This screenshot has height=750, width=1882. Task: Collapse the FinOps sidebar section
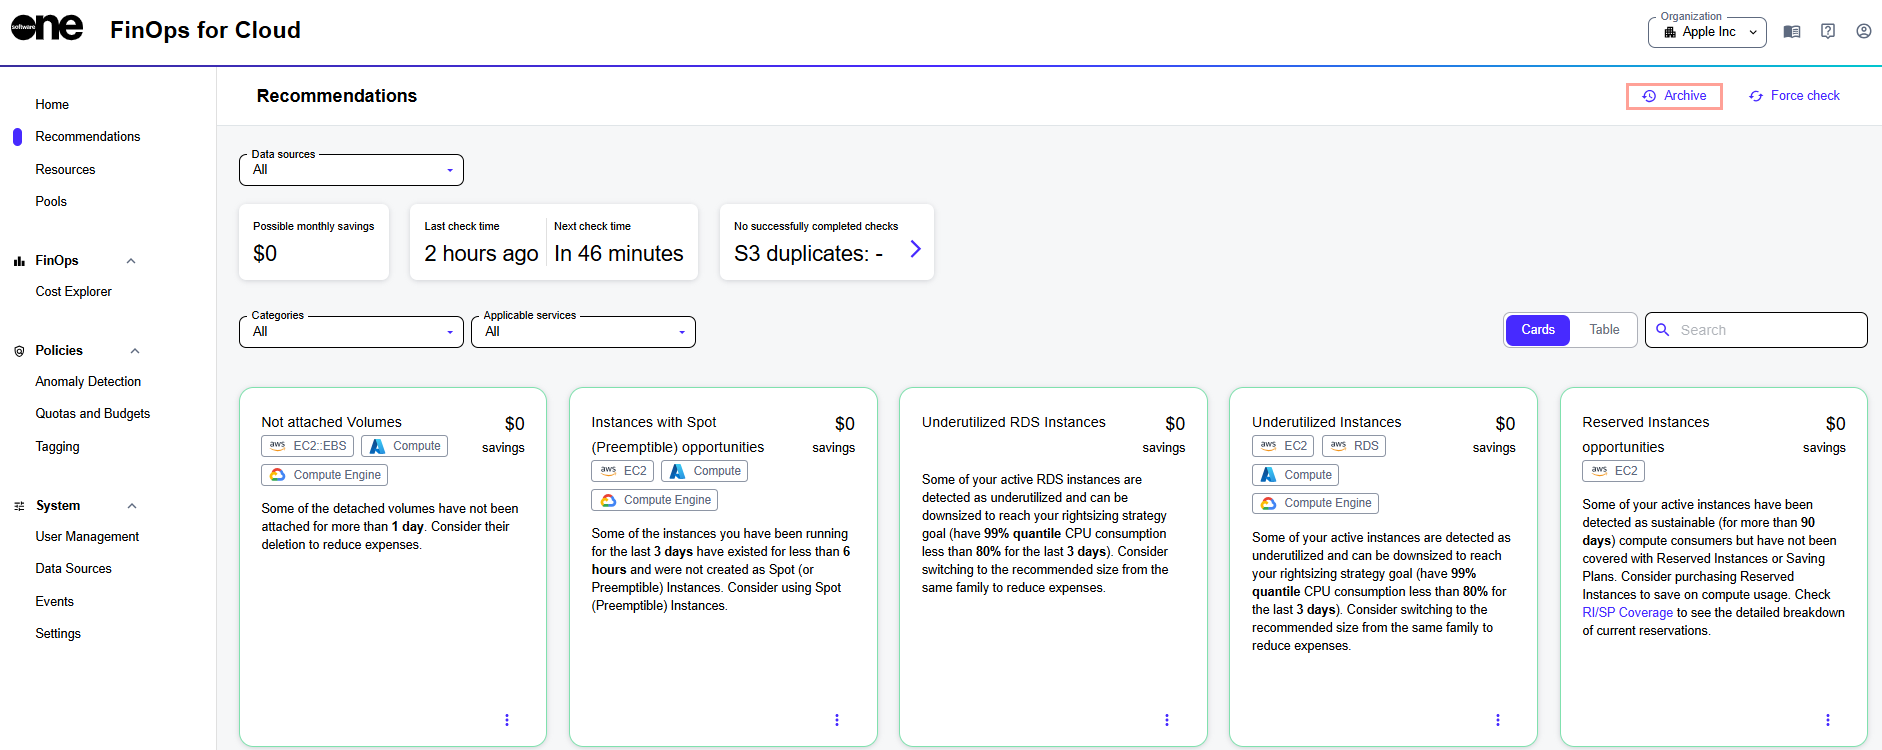(x=131, y=261)
